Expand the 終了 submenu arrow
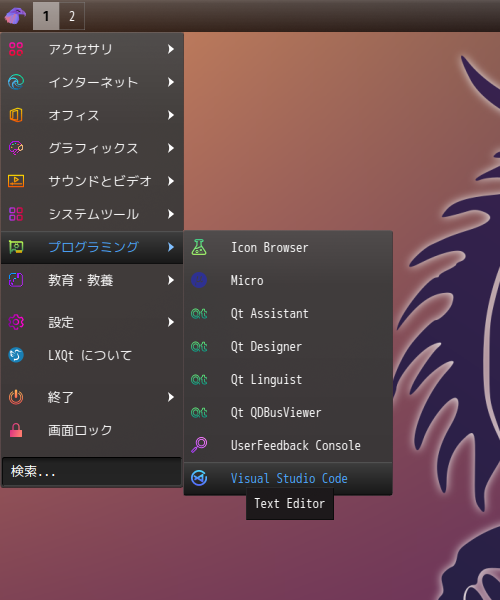500x600 pixels. (171, 397)
